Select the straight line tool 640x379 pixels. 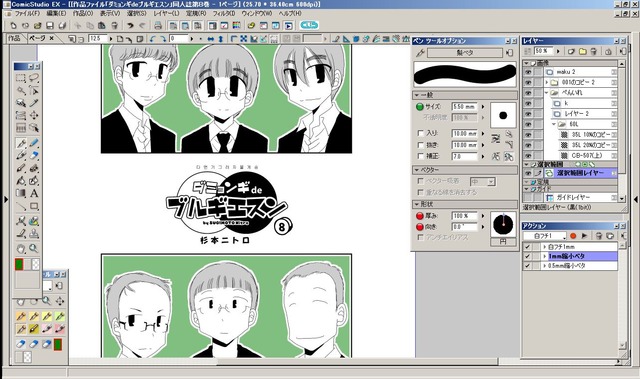click(21, 206)
